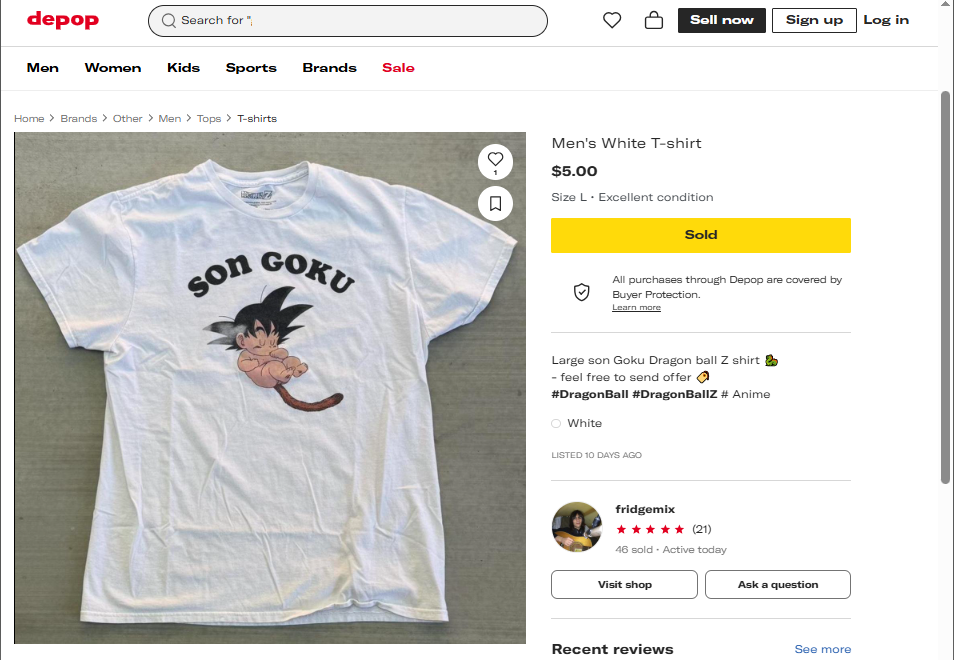Screen dimensions: 954x660
Task: Open the Brands menu
Action: click(x=329, y=68)
